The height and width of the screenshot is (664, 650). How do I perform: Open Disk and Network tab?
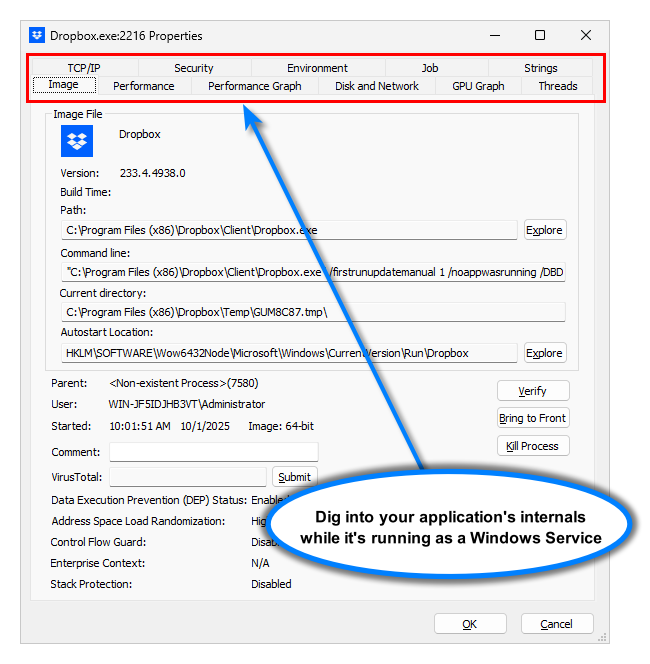(x=376, y=86)
